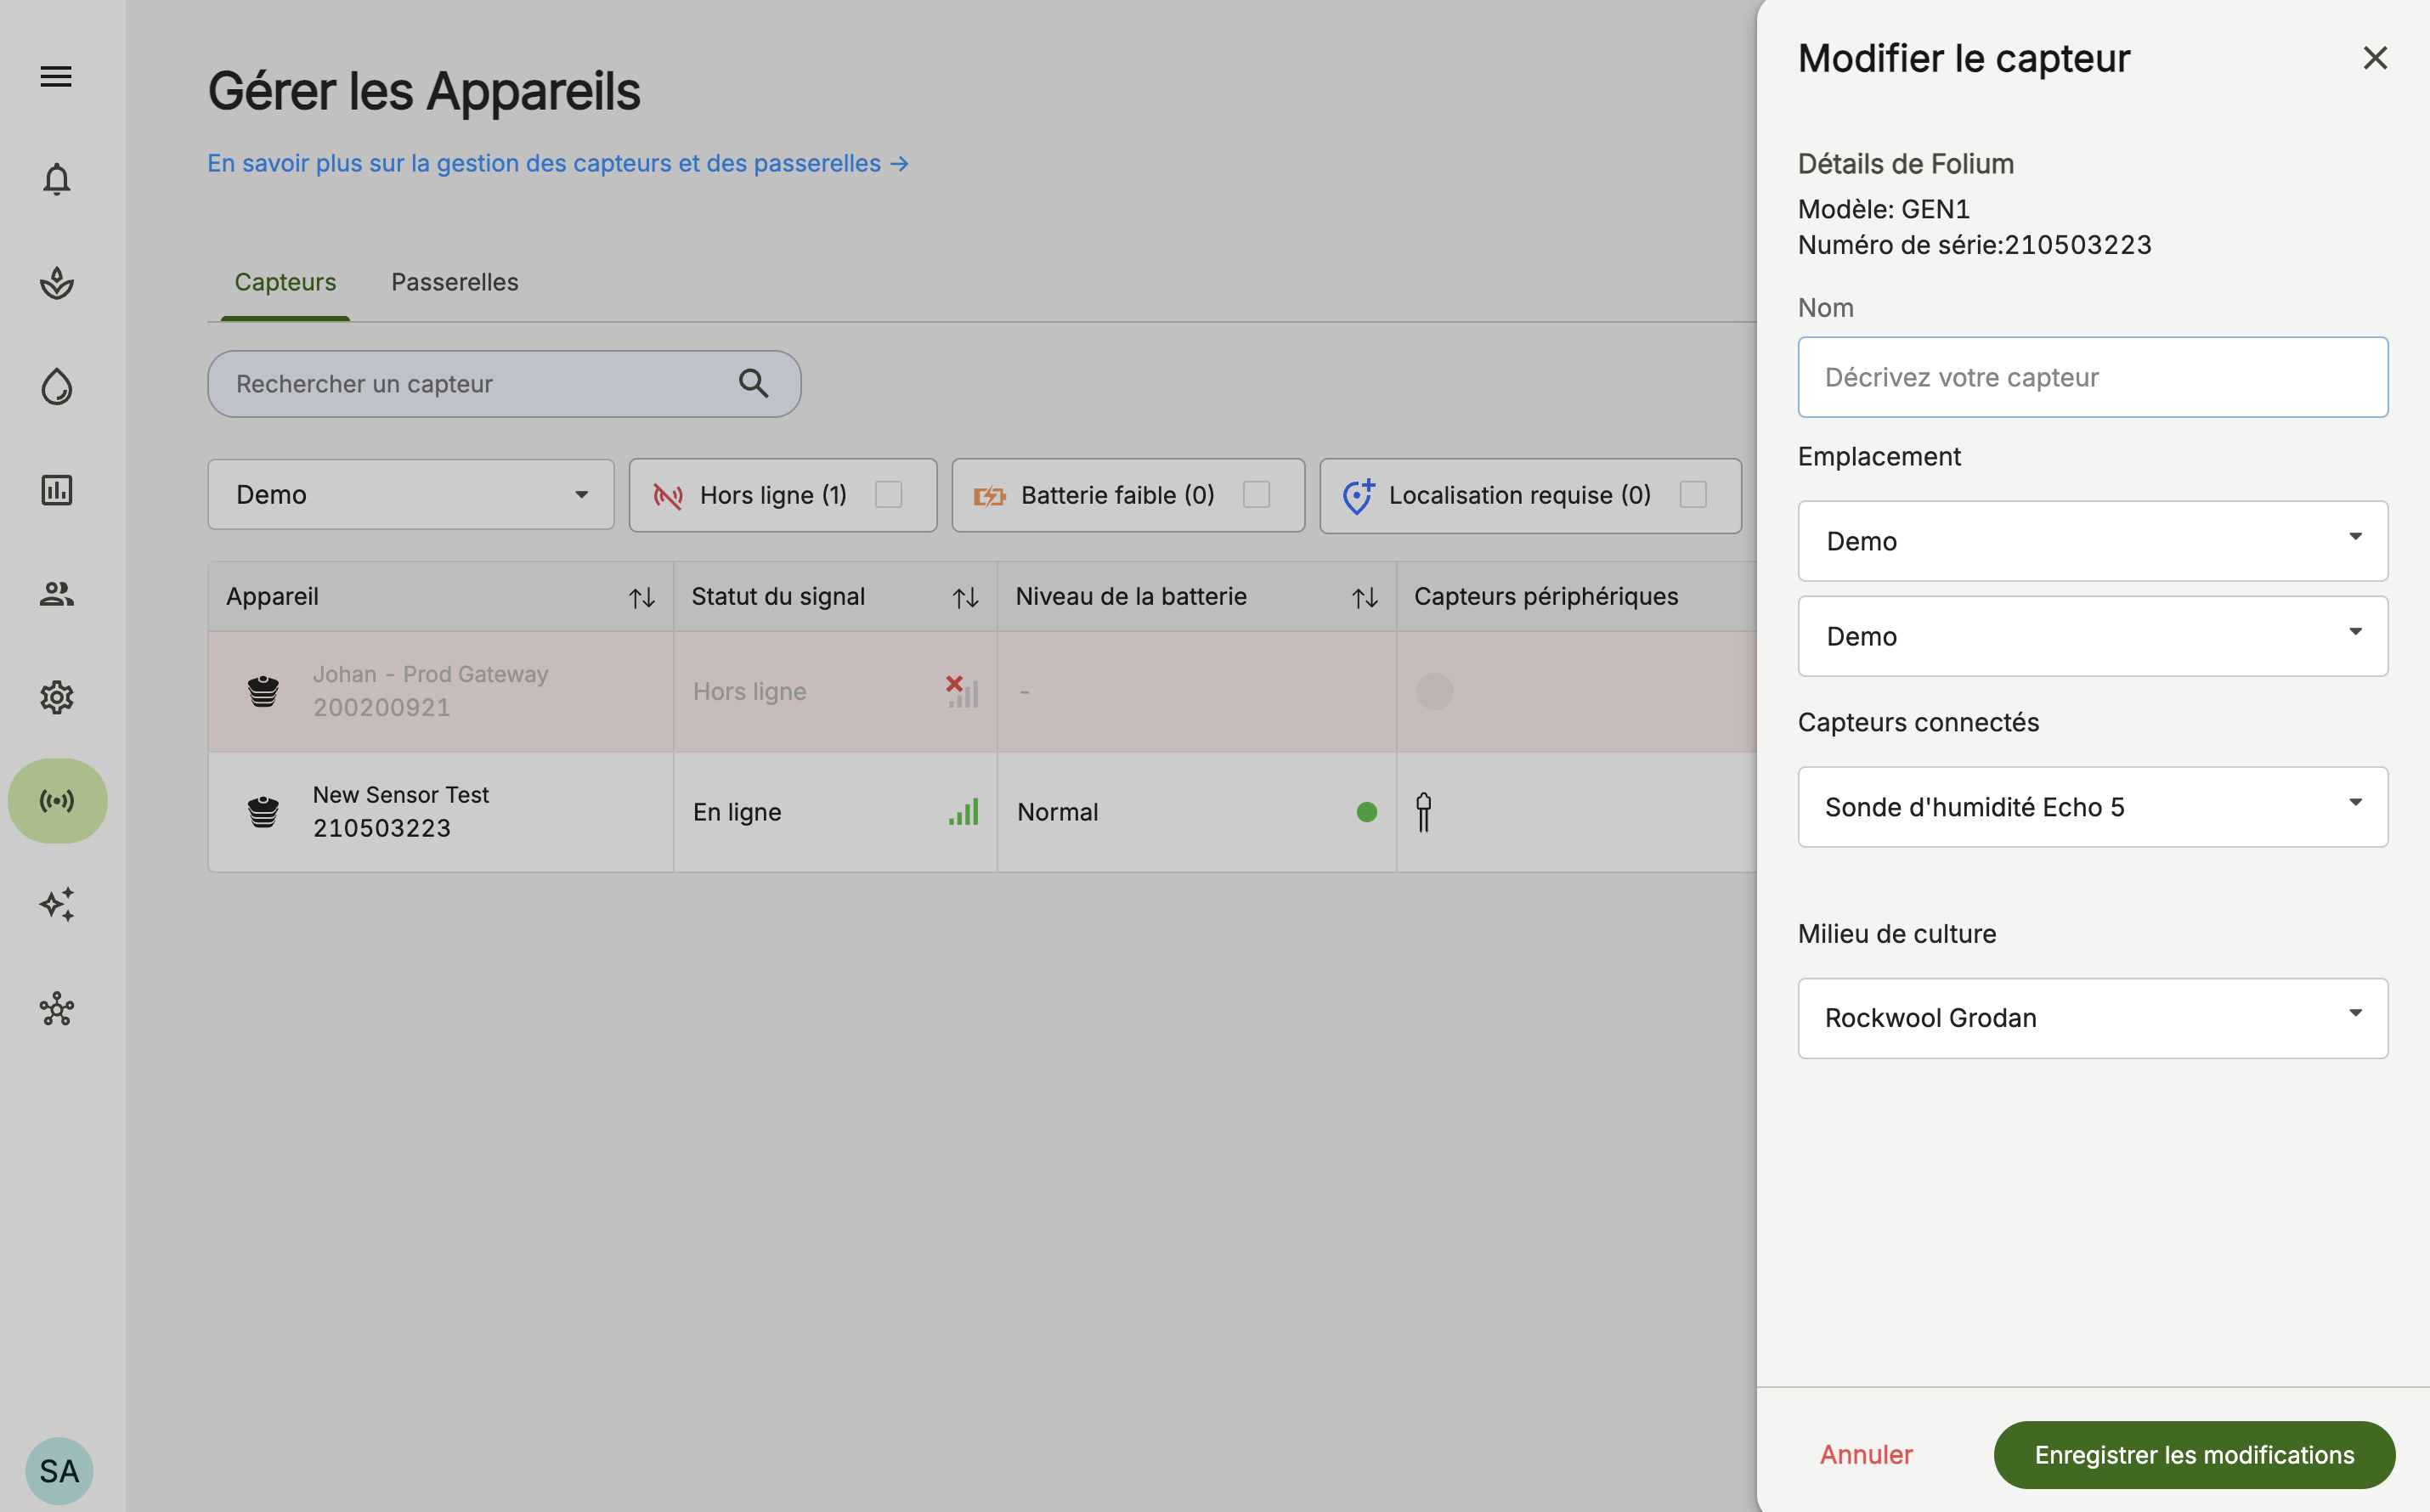Open the second Emplacement Demo dropdown
The height and width of the screenshot is (1512, 2430).
click(x=2092, y=636)
